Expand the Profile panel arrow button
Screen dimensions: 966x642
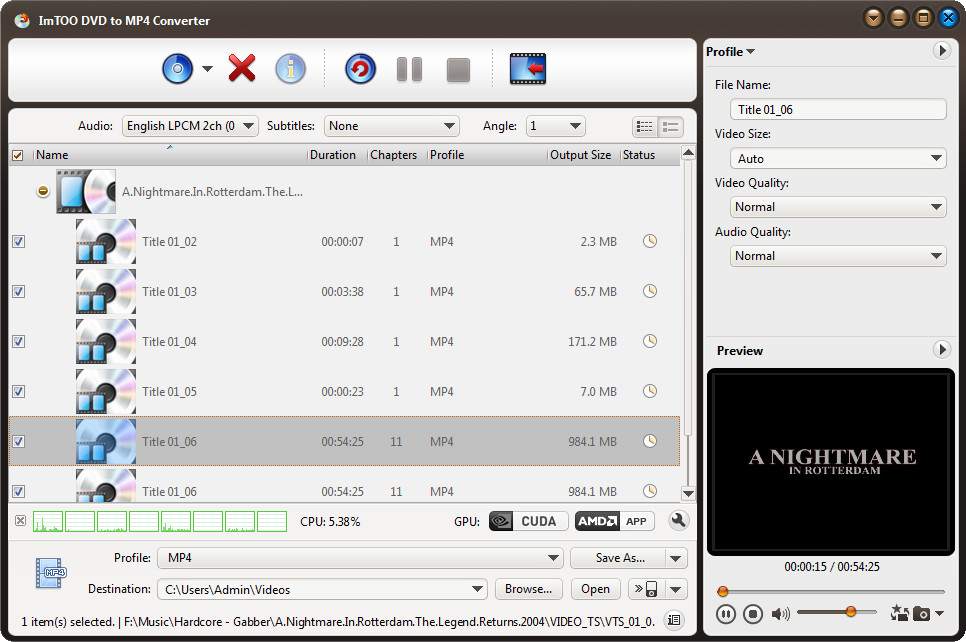tap(941, 51)
